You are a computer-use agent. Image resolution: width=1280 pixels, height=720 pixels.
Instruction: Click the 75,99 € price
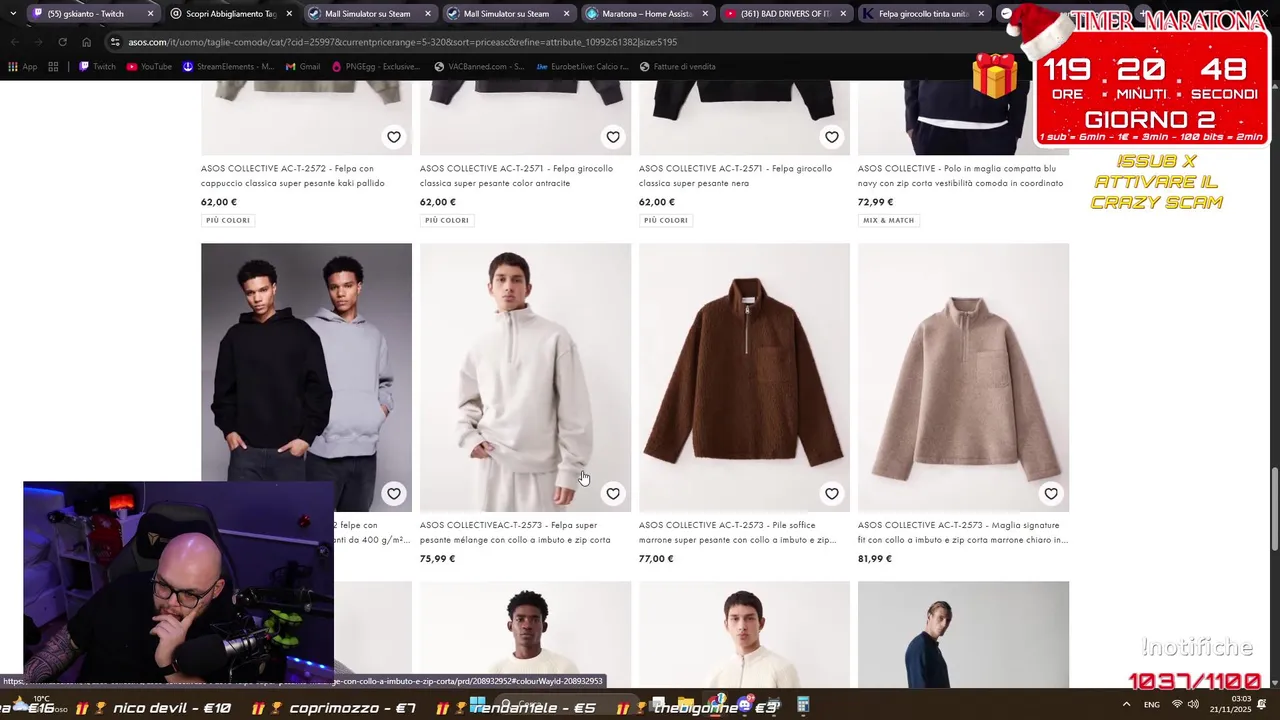437,559
